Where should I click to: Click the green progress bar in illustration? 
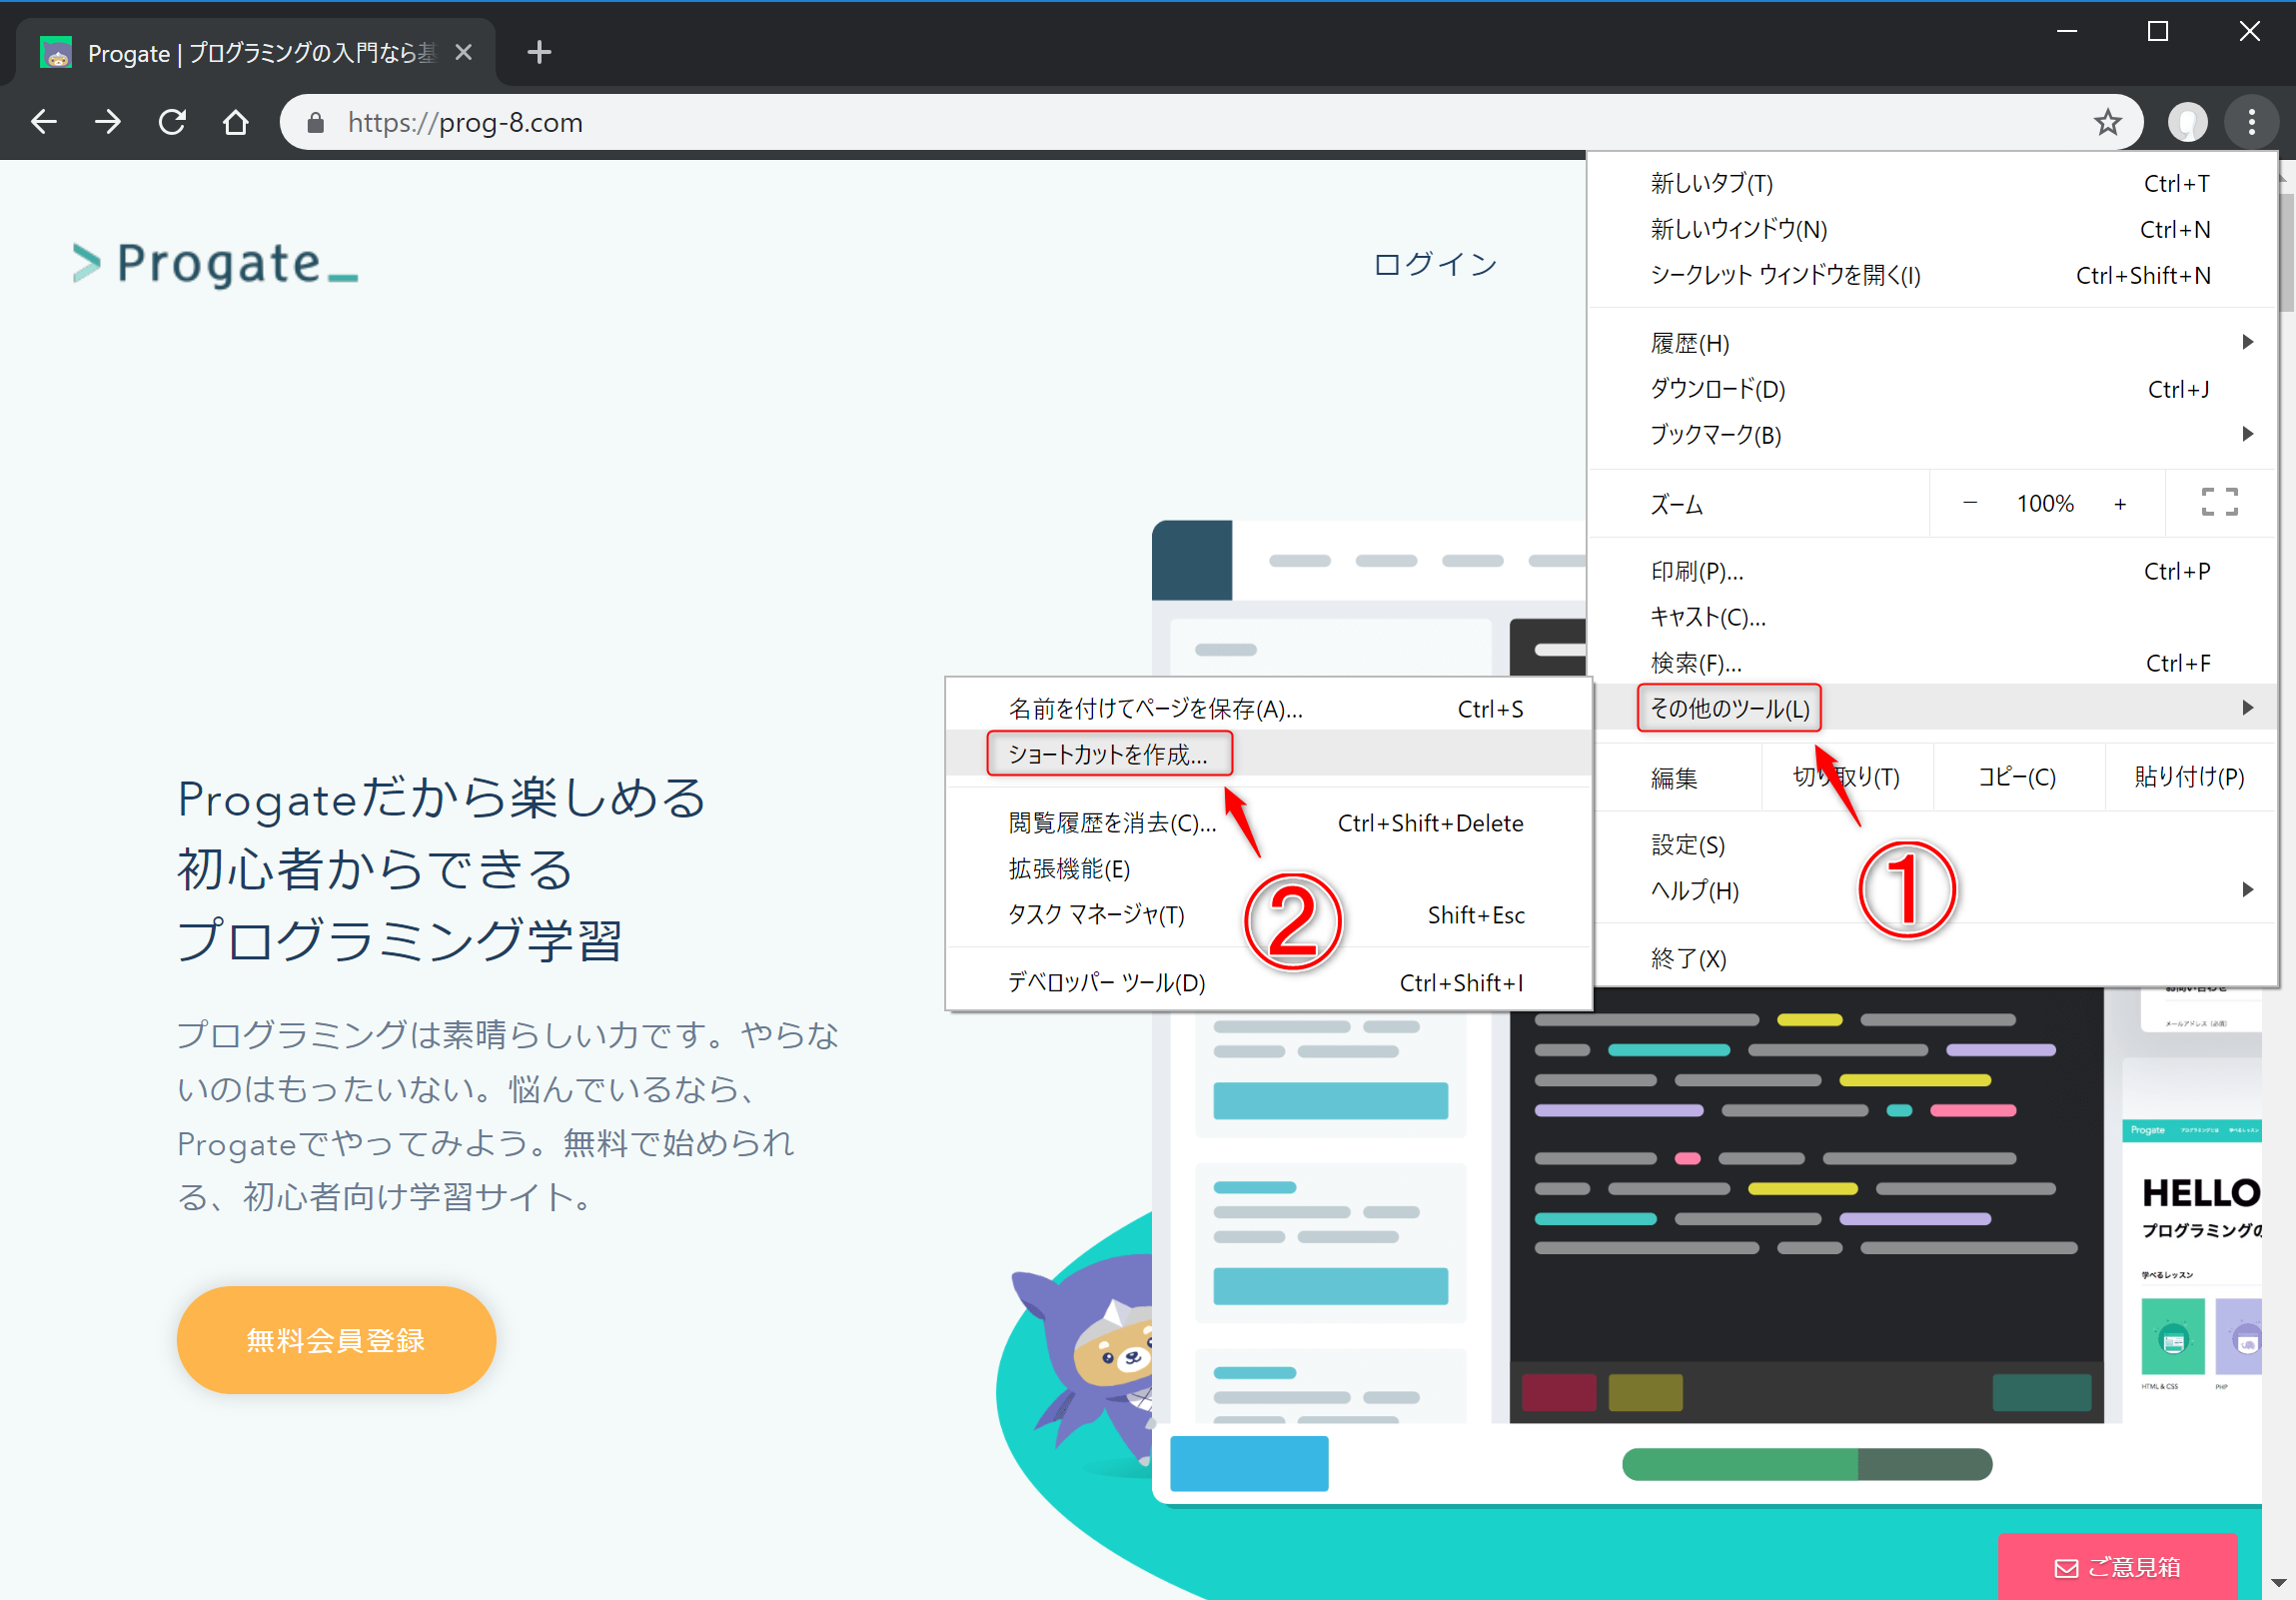coord(1806,1464)
